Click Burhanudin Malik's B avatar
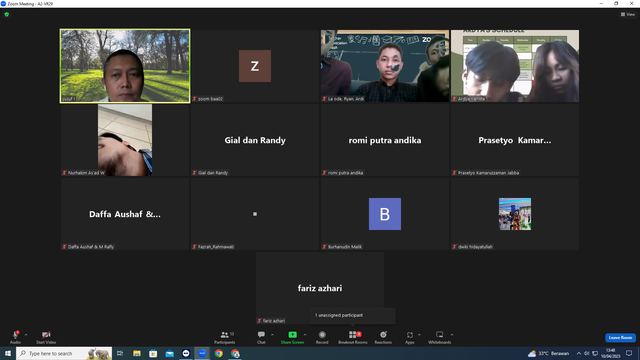This screenshot has height=360, width=640. (384, 214)
